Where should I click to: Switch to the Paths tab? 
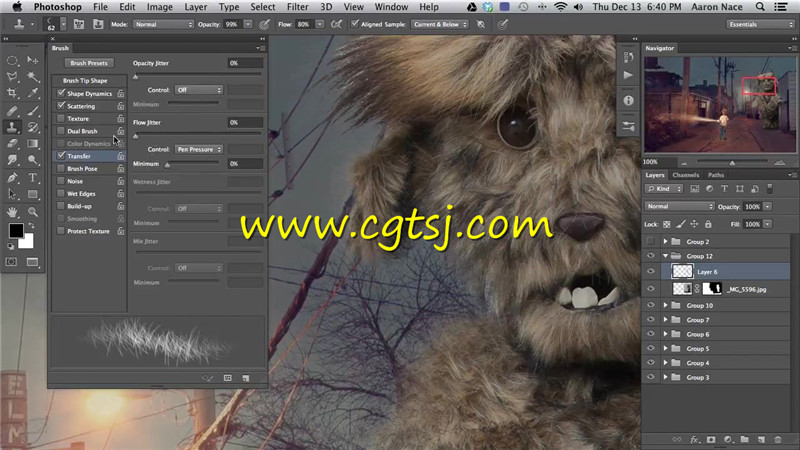[716, 175]
